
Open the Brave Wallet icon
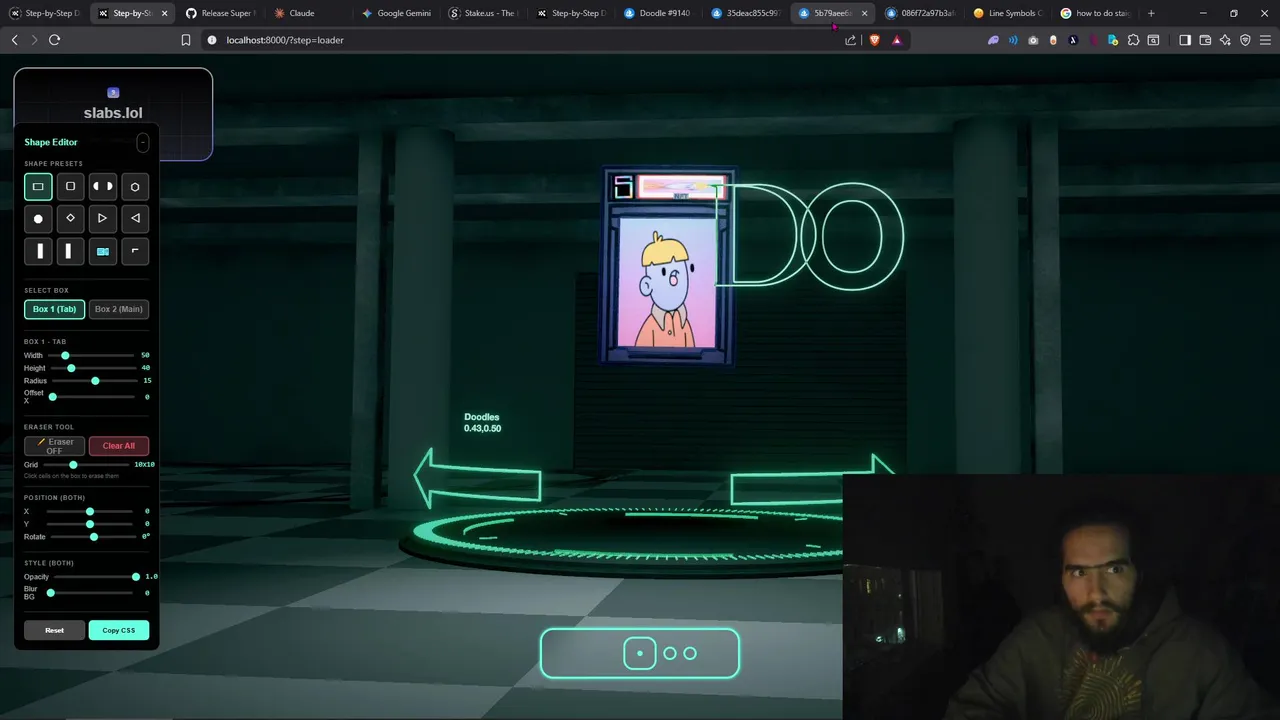1205,40
